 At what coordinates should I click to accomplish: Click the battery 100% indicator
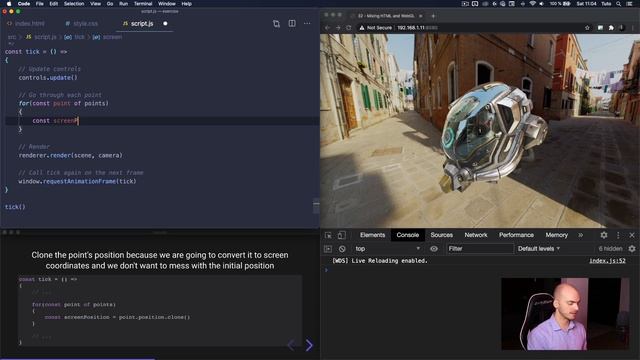click(560, 4)
